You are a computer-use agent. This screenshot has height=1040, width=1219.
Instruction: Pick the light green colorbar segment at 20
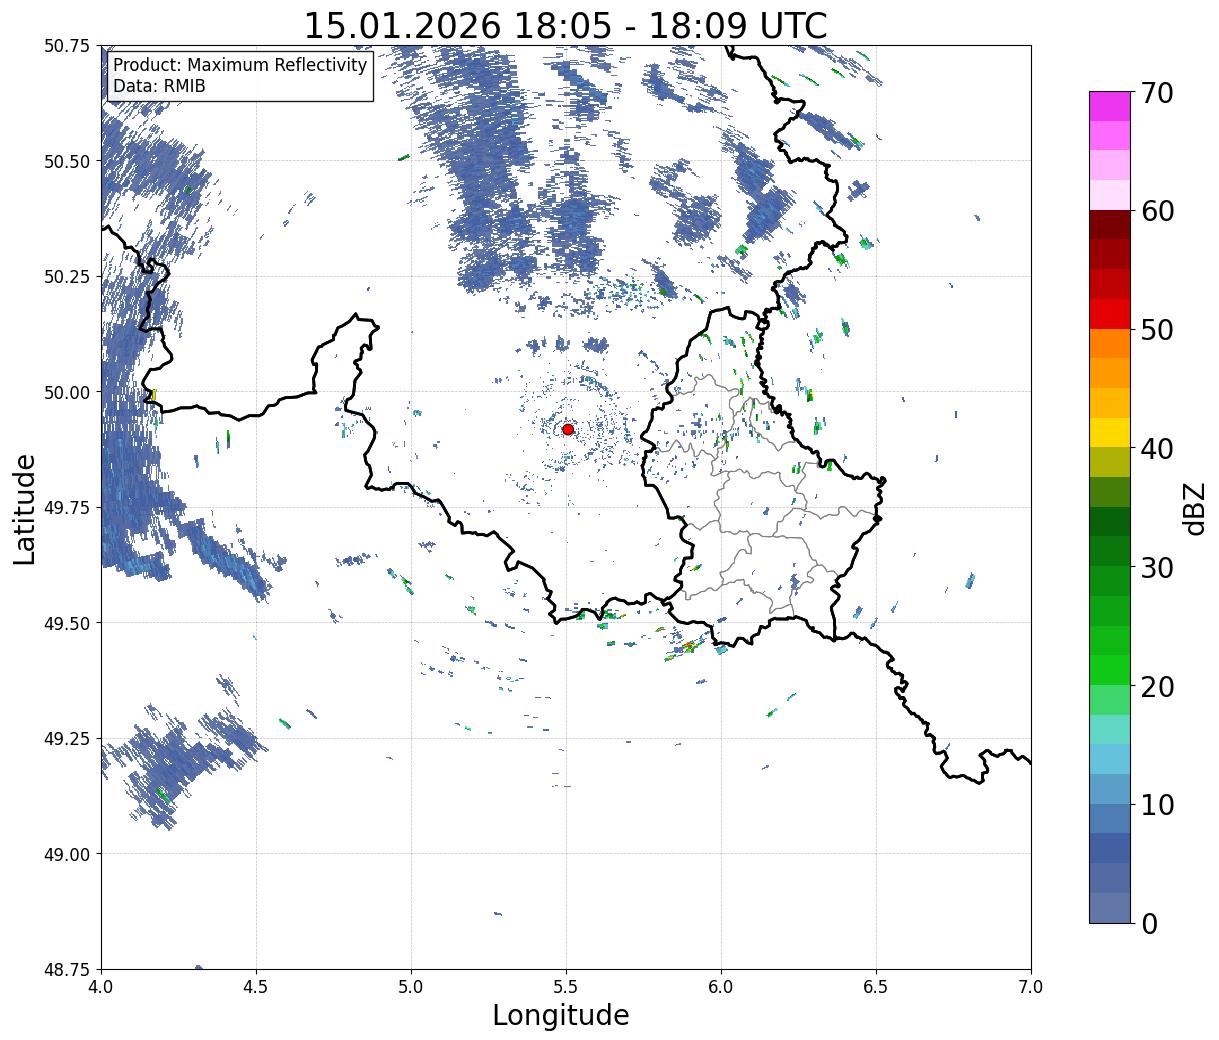point(1110,699)
